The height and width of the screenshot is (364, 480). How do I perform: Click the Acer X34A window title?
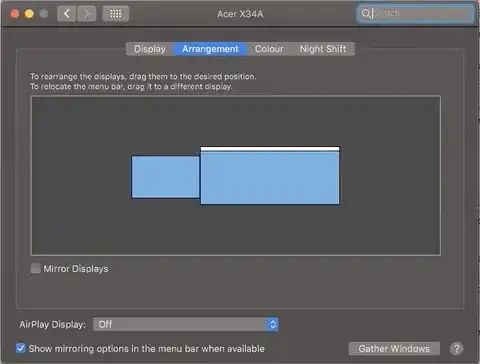(240, 14)
